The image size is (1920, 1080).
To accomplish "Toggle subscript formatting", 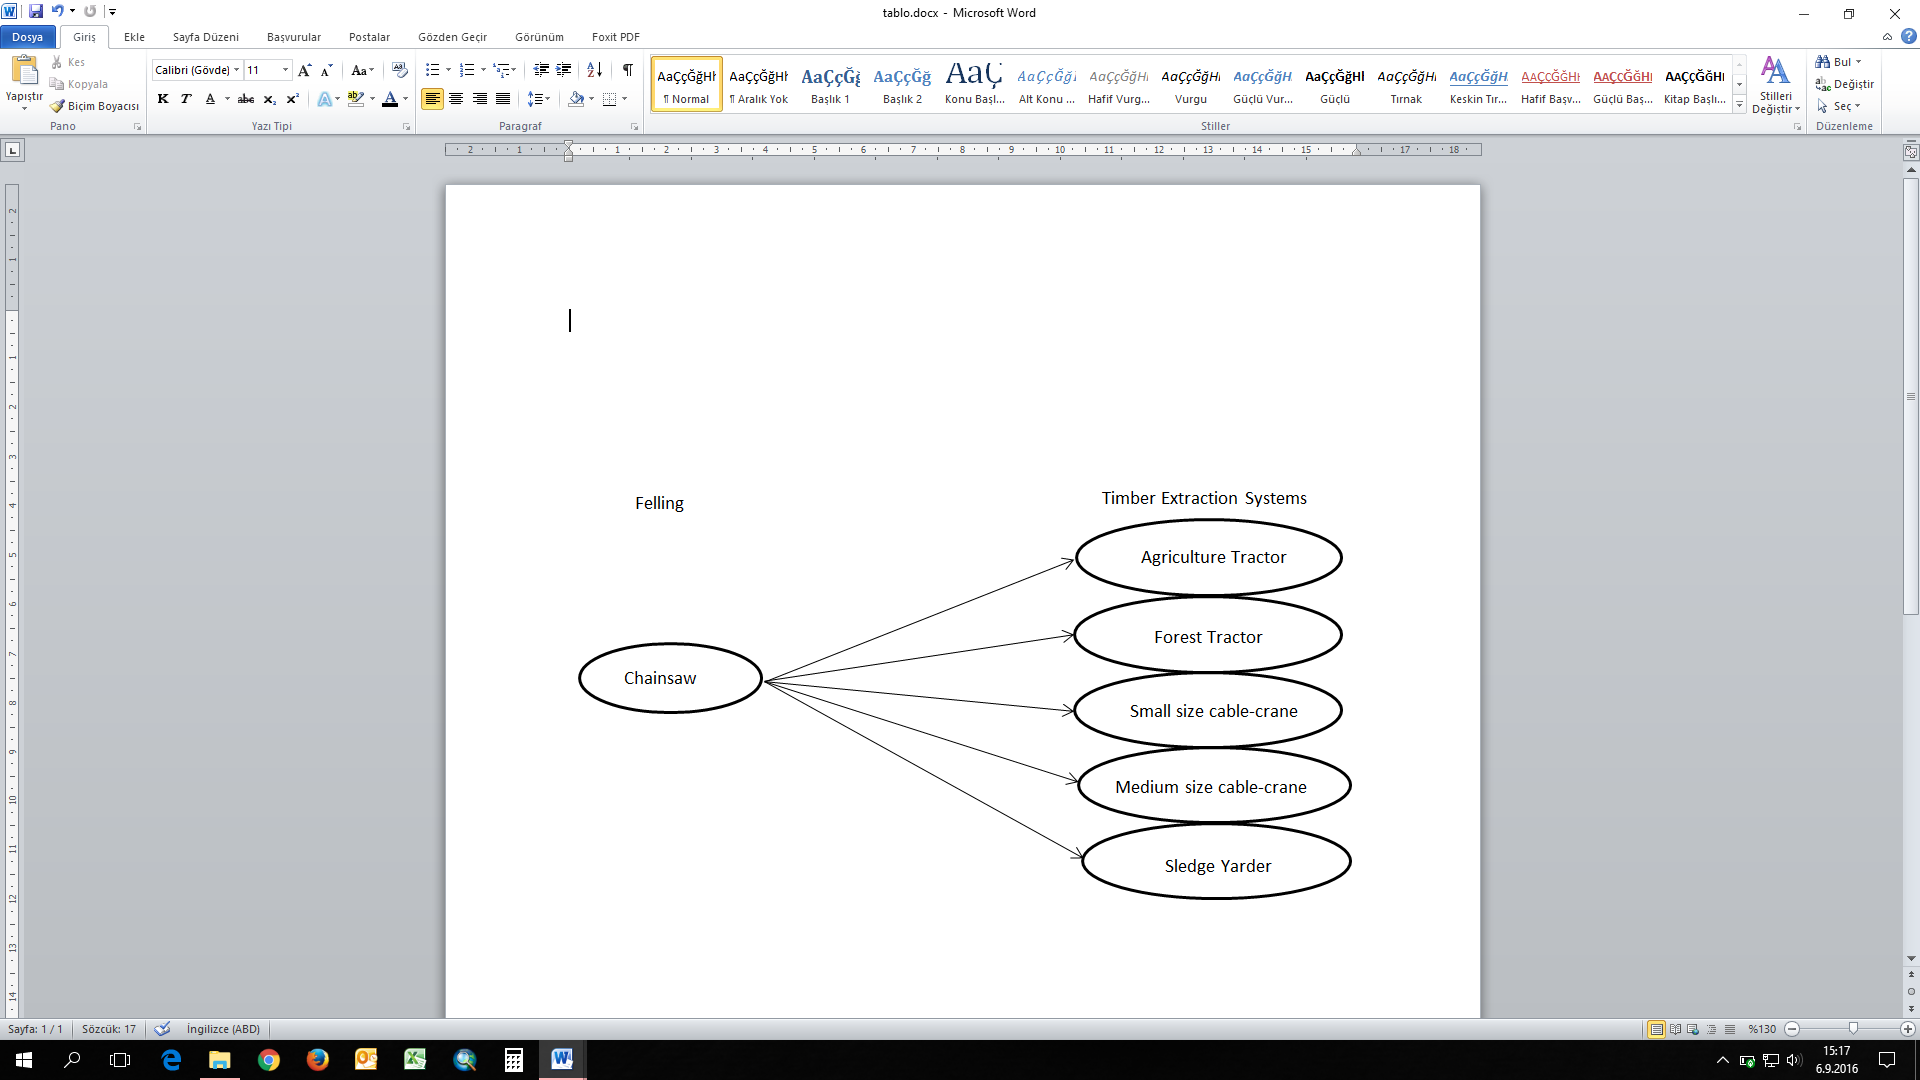I will (x=270, y=99).
